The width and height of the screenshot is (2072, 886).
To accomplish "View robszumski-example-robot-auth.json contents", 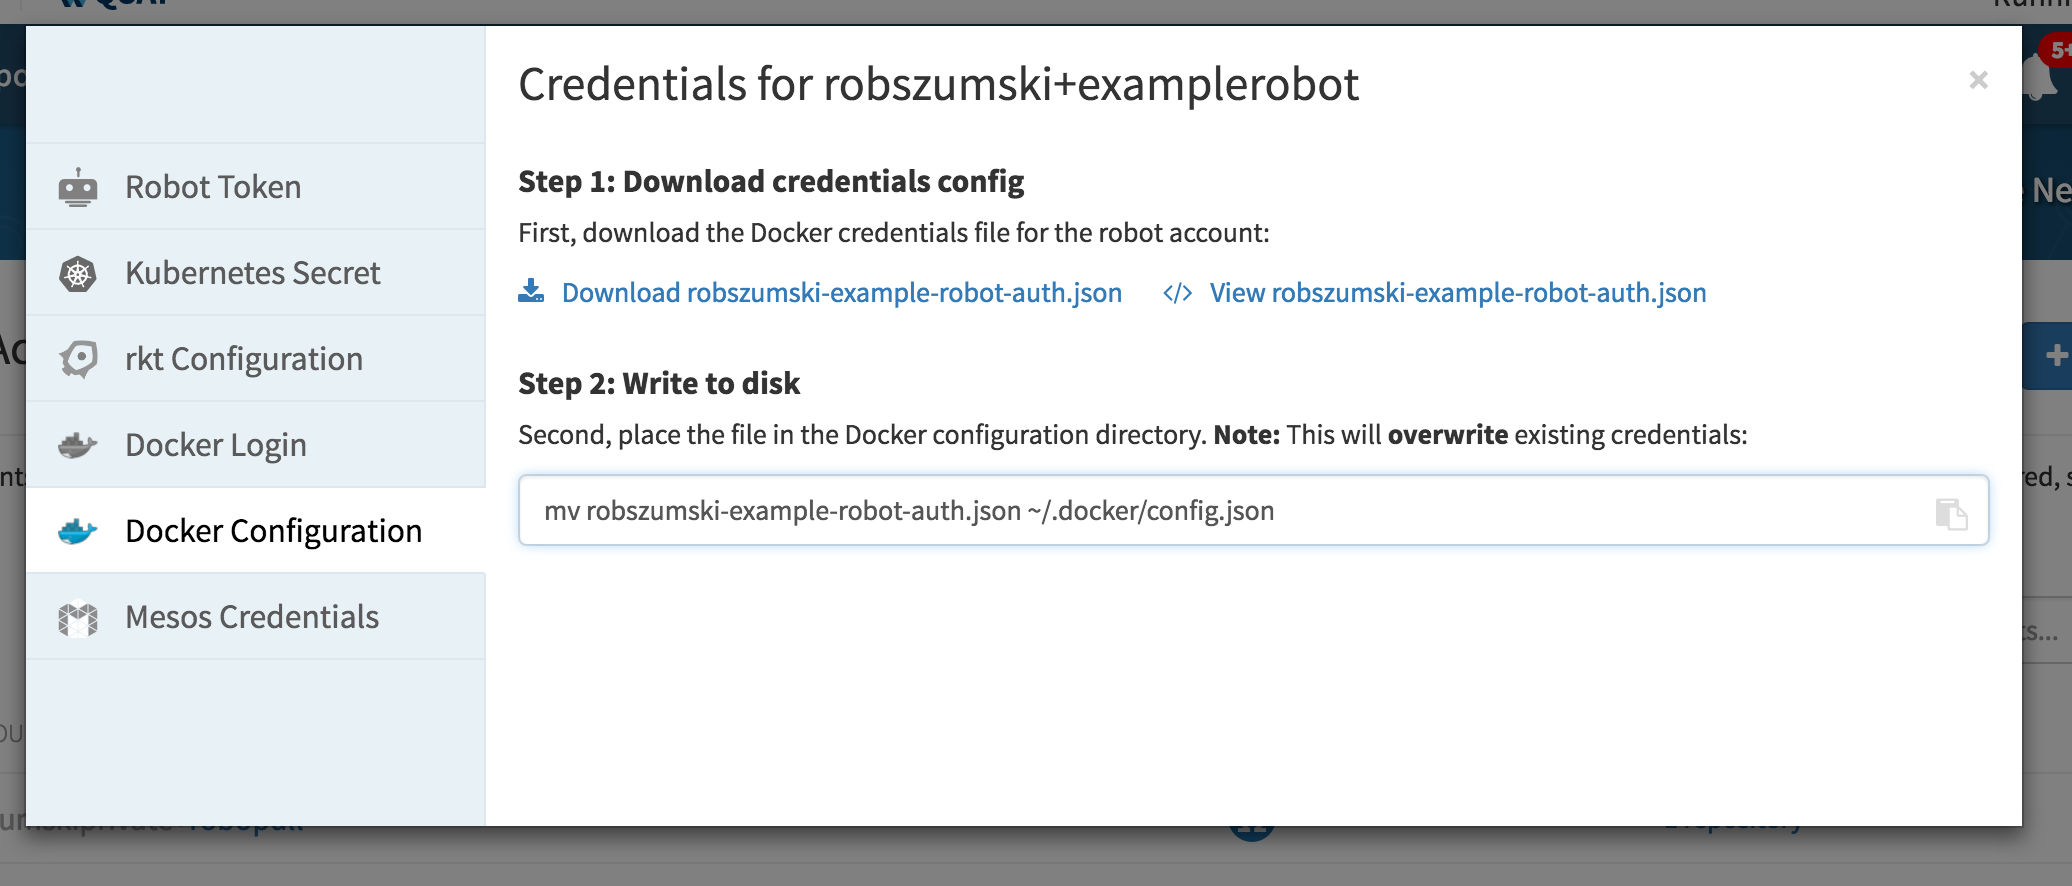I will [1457, 293].
